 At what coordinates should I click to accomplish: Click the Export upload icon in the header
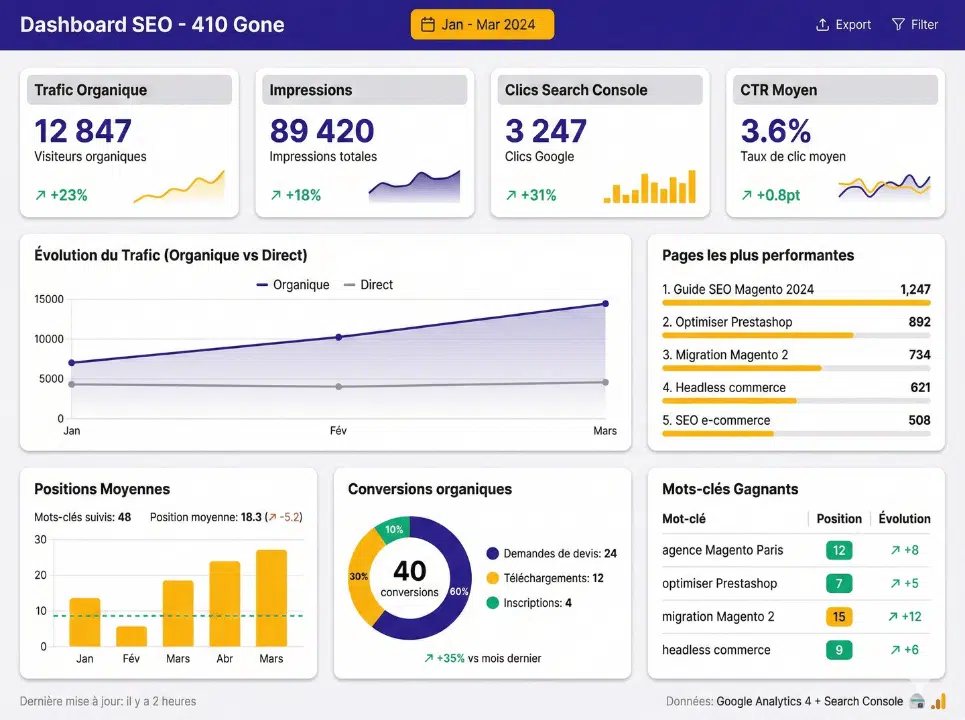coord(823,24)
